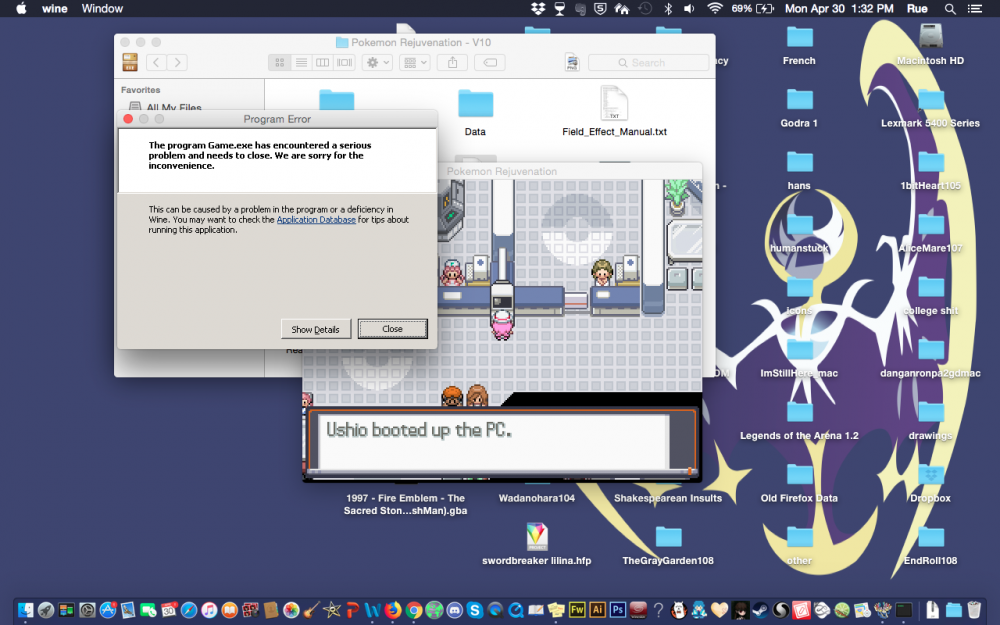The width and height of the screenshot is (1000, 625).
Task: Switch Finder to icon view
Action: [x=279, y=62]
